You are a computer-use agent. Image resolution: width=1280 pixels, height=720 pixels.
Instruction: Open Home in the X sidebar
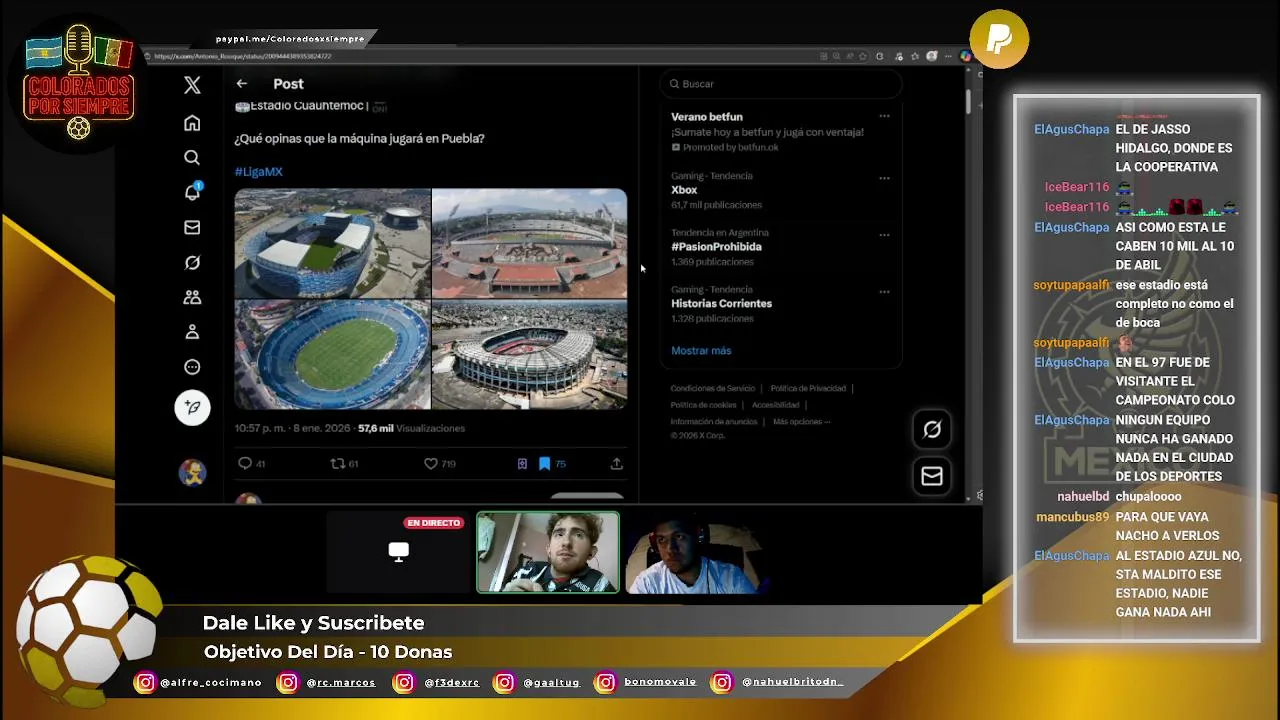tap(192, 123)
